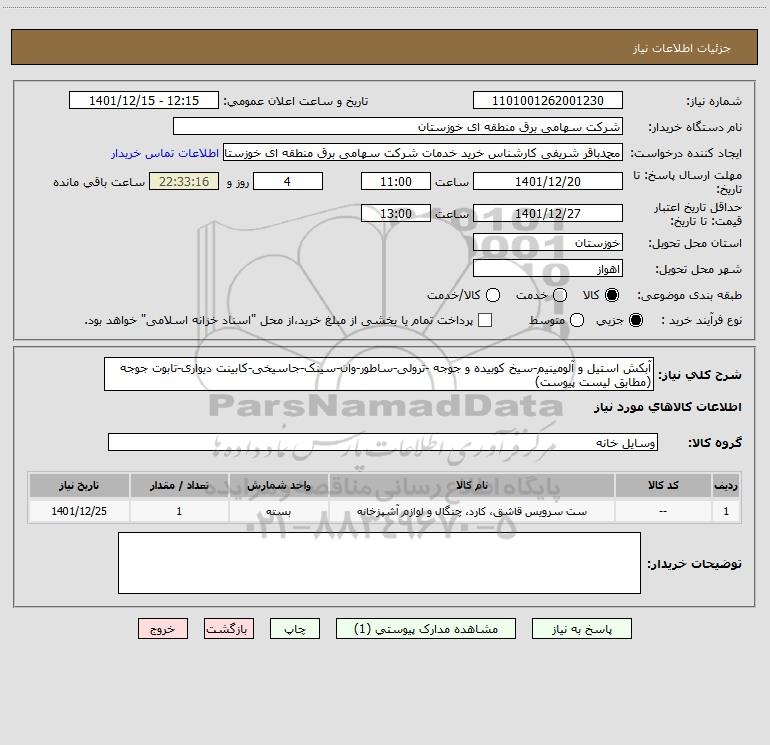Image resolution: width=770 pixels, height=745 pixels.
Task: Click the response deadline date 1401/12/20 field
Action: coord(548,181)
